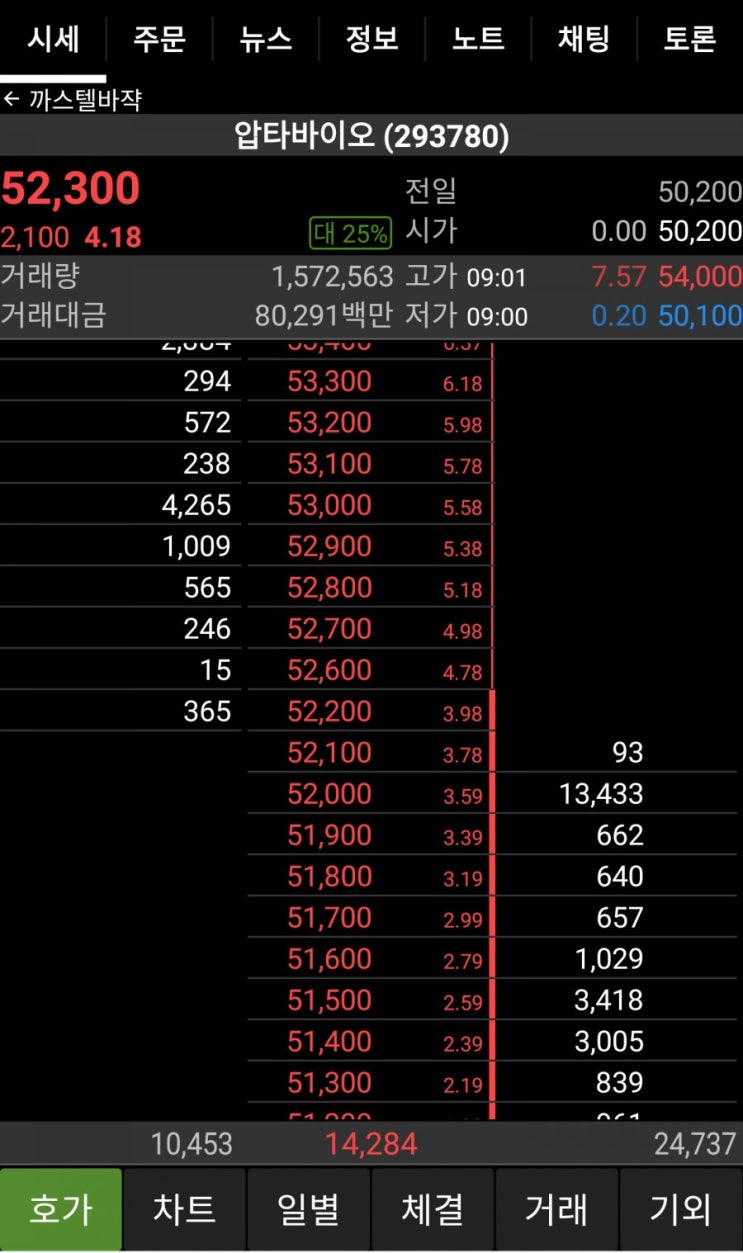743x1253 pixels.
Task: Tap the 저가 price 50,100
Action: [x=700, y=316]
